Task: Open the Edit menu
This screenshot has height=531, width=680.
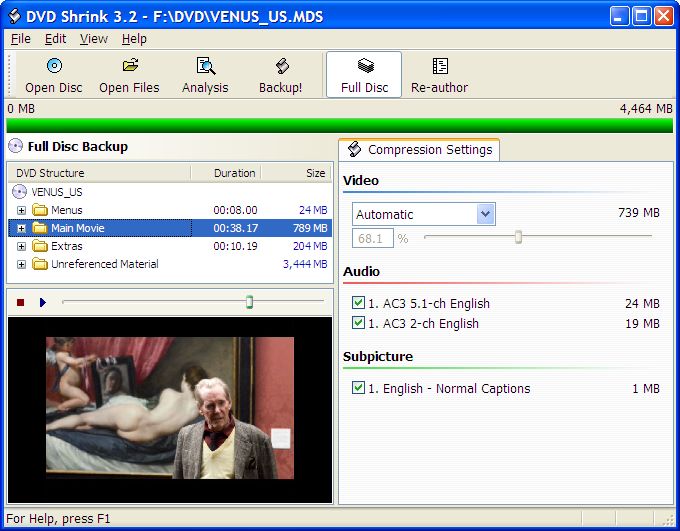Action: (x=55, y=39)
